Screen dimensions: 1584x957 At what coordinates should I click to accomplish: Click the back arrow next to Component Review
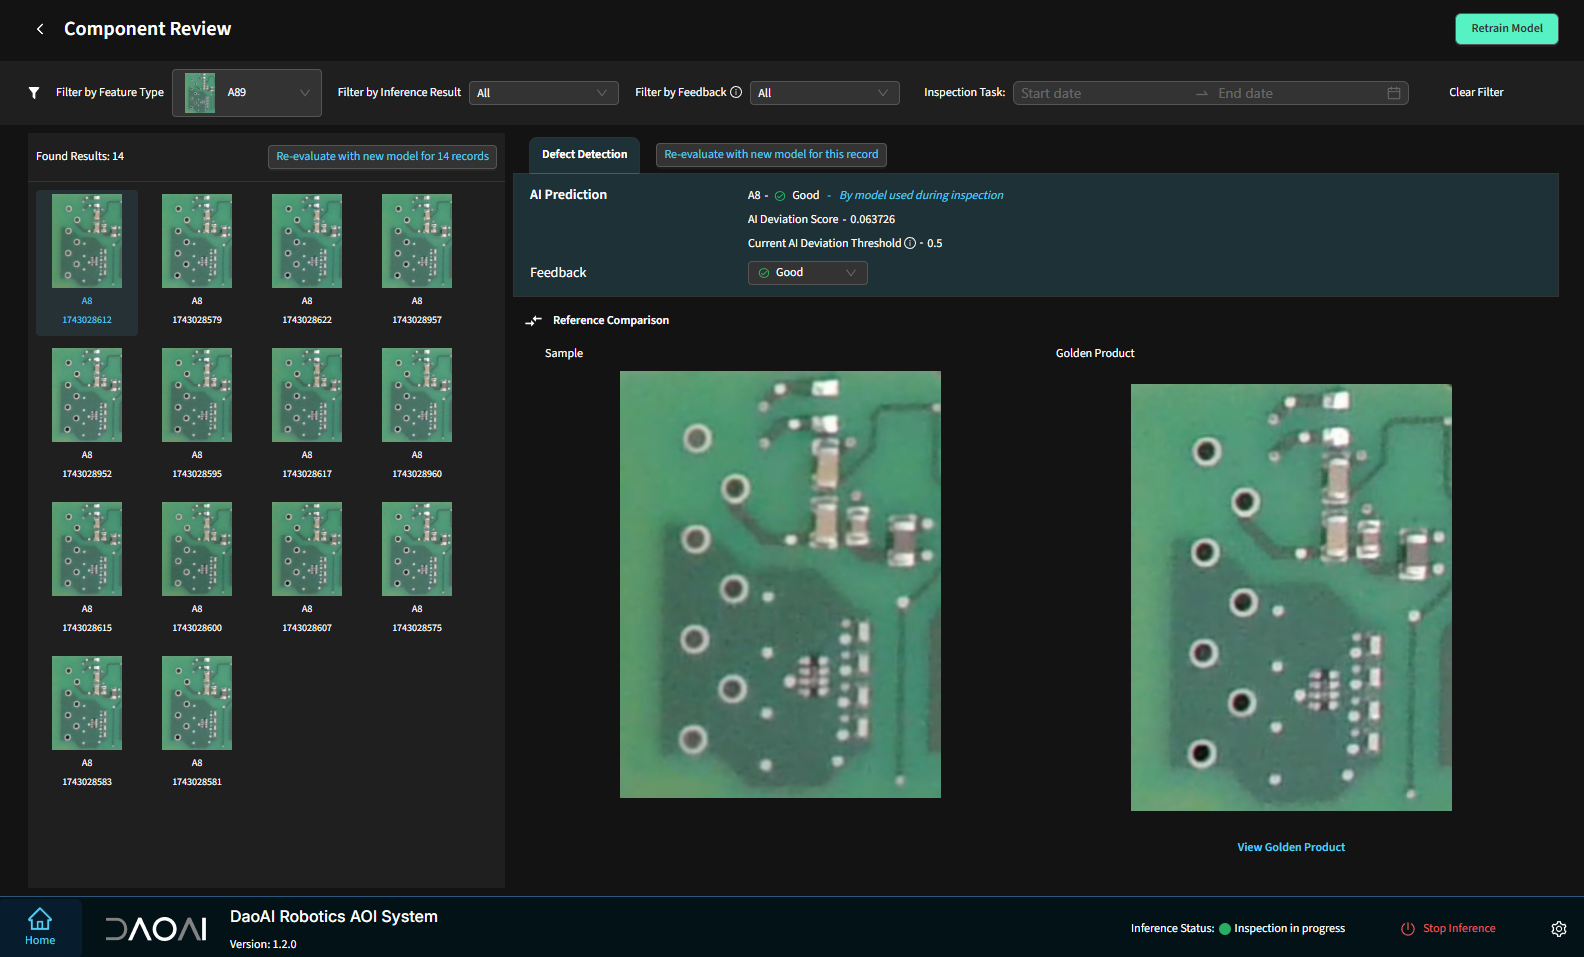pyautogui.click(x=40, y=29)
